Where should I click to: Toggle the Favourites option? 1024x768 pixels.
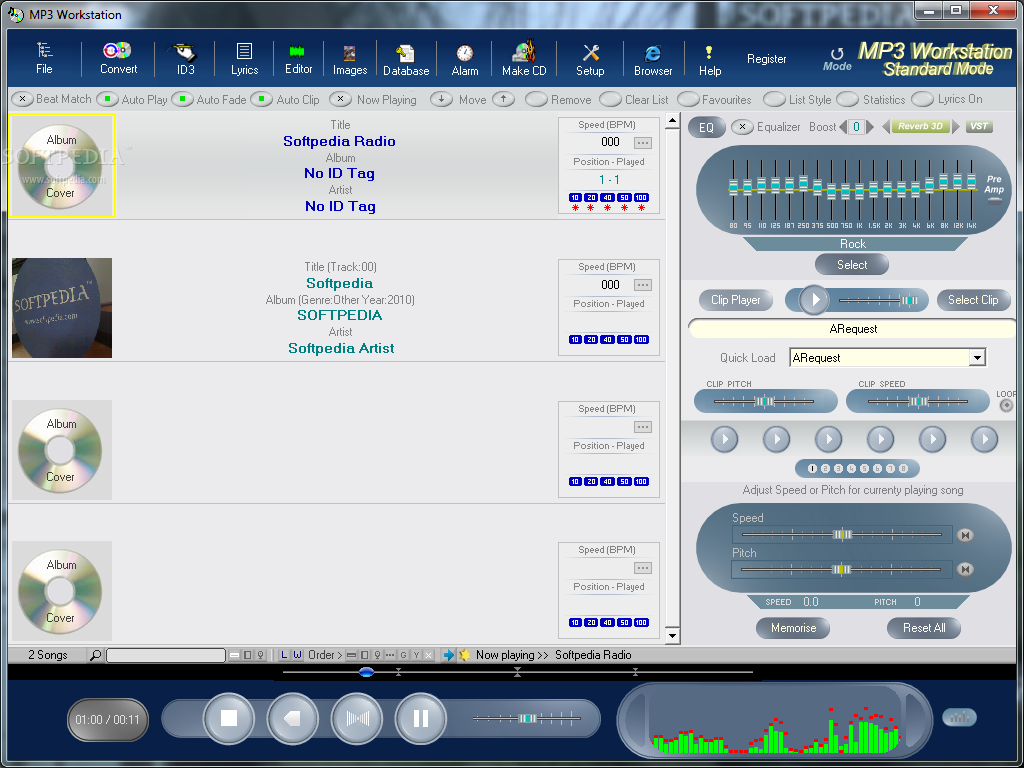tap(688, 99)
